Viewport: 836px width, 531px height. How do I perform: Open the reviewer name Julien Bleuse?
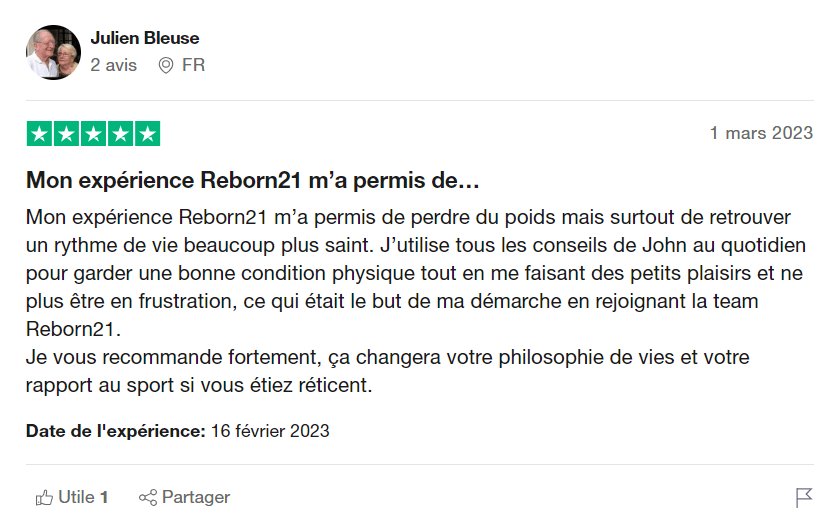point(145,38)
